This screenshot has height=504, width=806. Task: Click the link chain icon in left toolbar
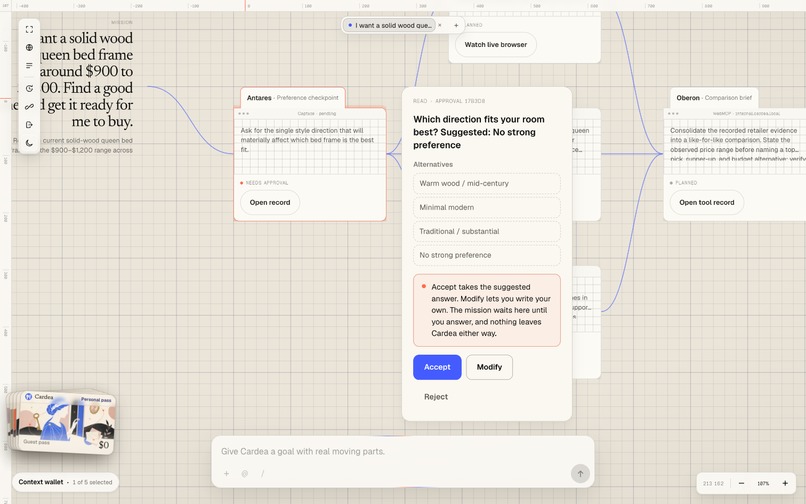(29, 106)
